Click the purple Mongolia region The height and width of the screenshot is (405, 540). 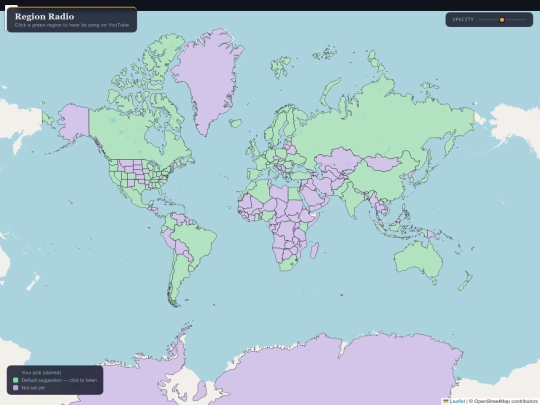382,162
